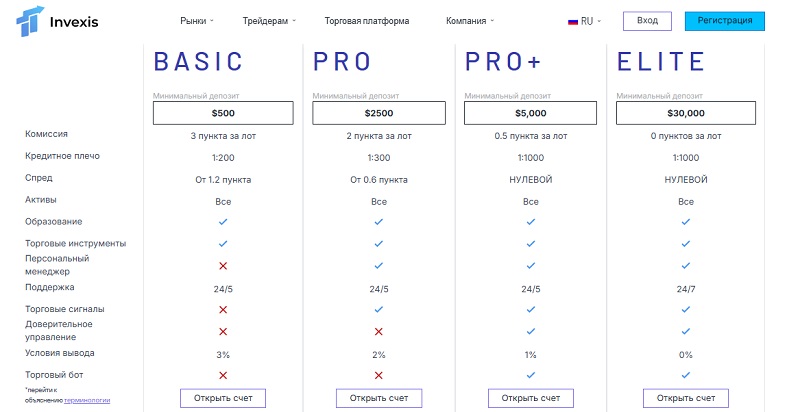Click BASIC's red cross for Персональный менеджер
Viewport: 800px width, 412px height.
[223, 266]
